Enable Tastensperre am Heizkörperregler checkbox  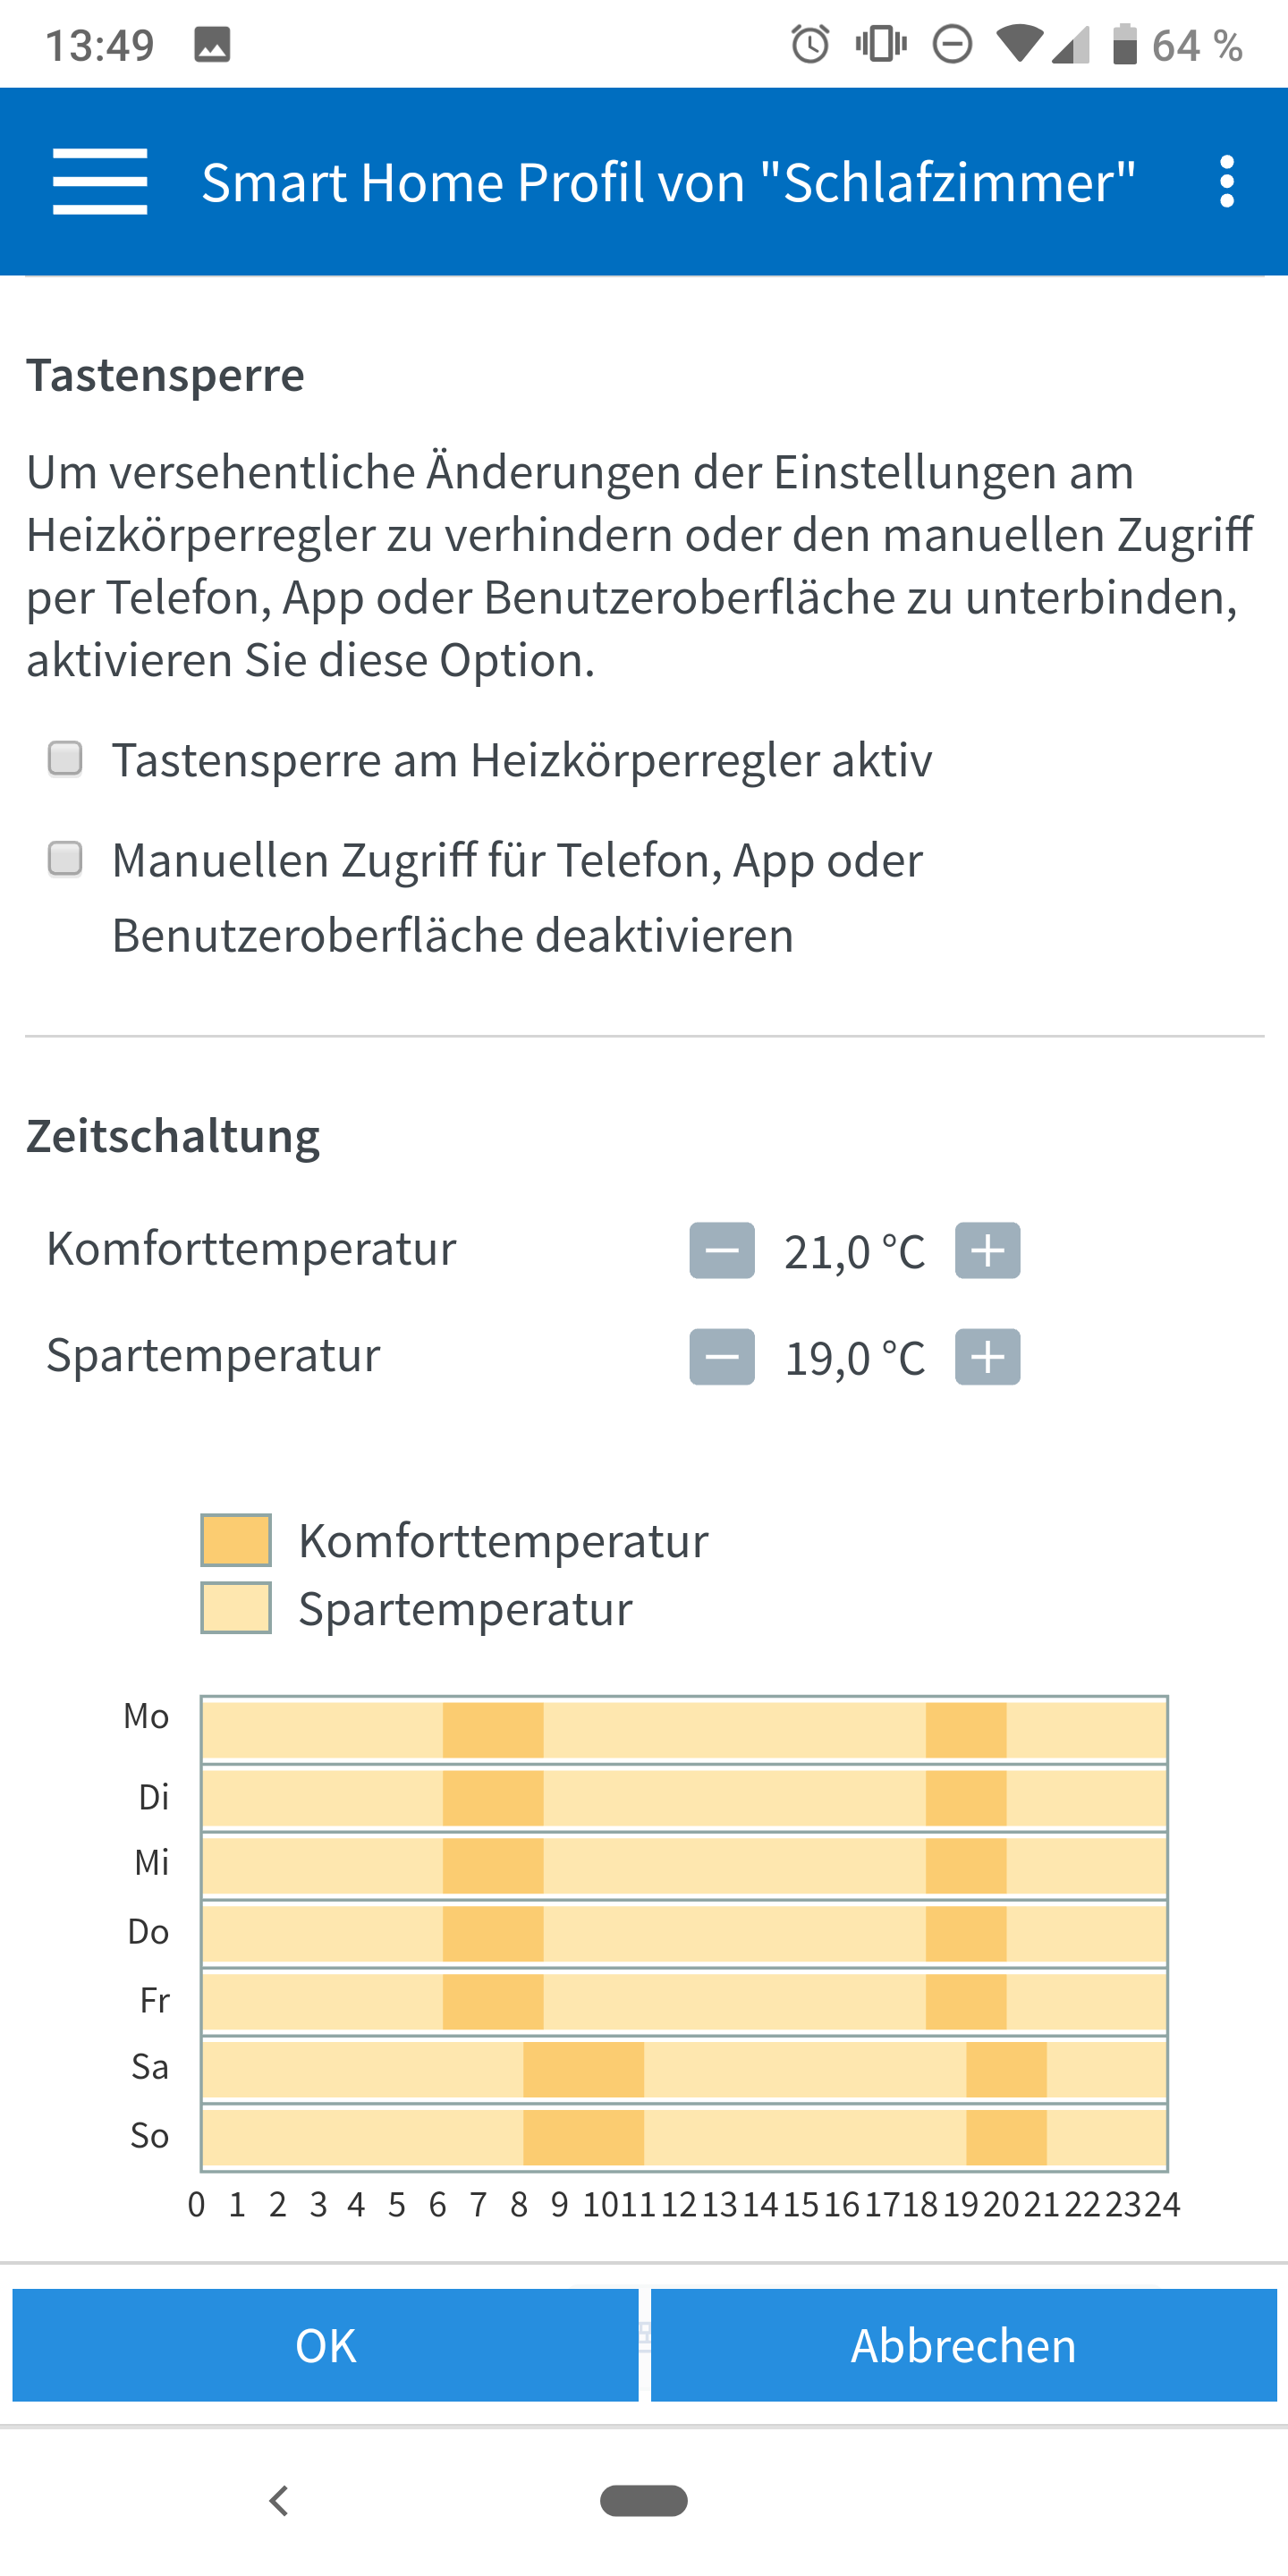pyautogui.click(x=66, y=758)
